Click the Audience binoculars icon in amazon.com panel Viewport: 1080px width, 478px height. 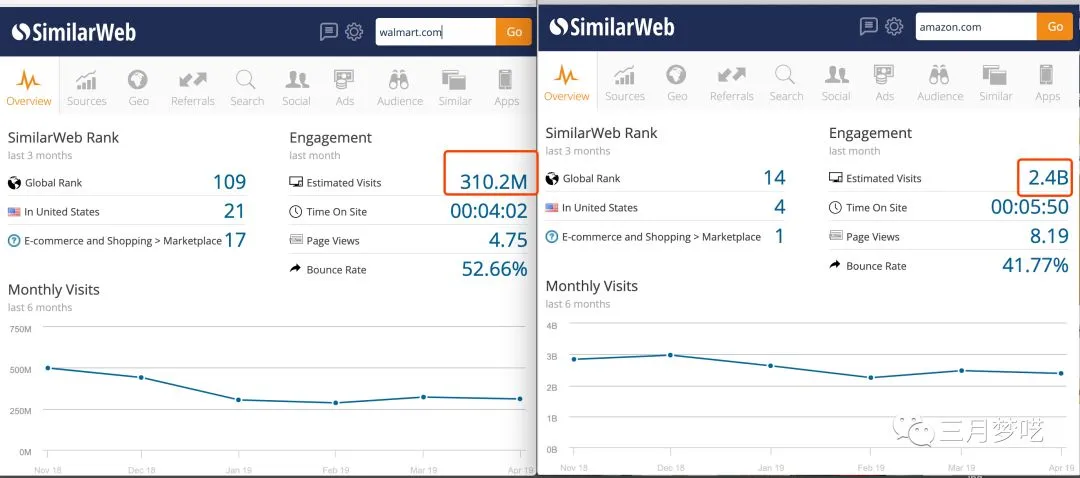pyautogui.click(x=939, y=75)
